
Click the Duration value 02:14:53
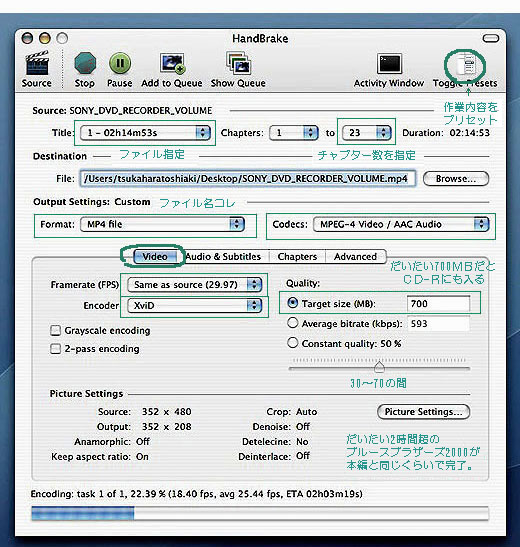[469, 133]
